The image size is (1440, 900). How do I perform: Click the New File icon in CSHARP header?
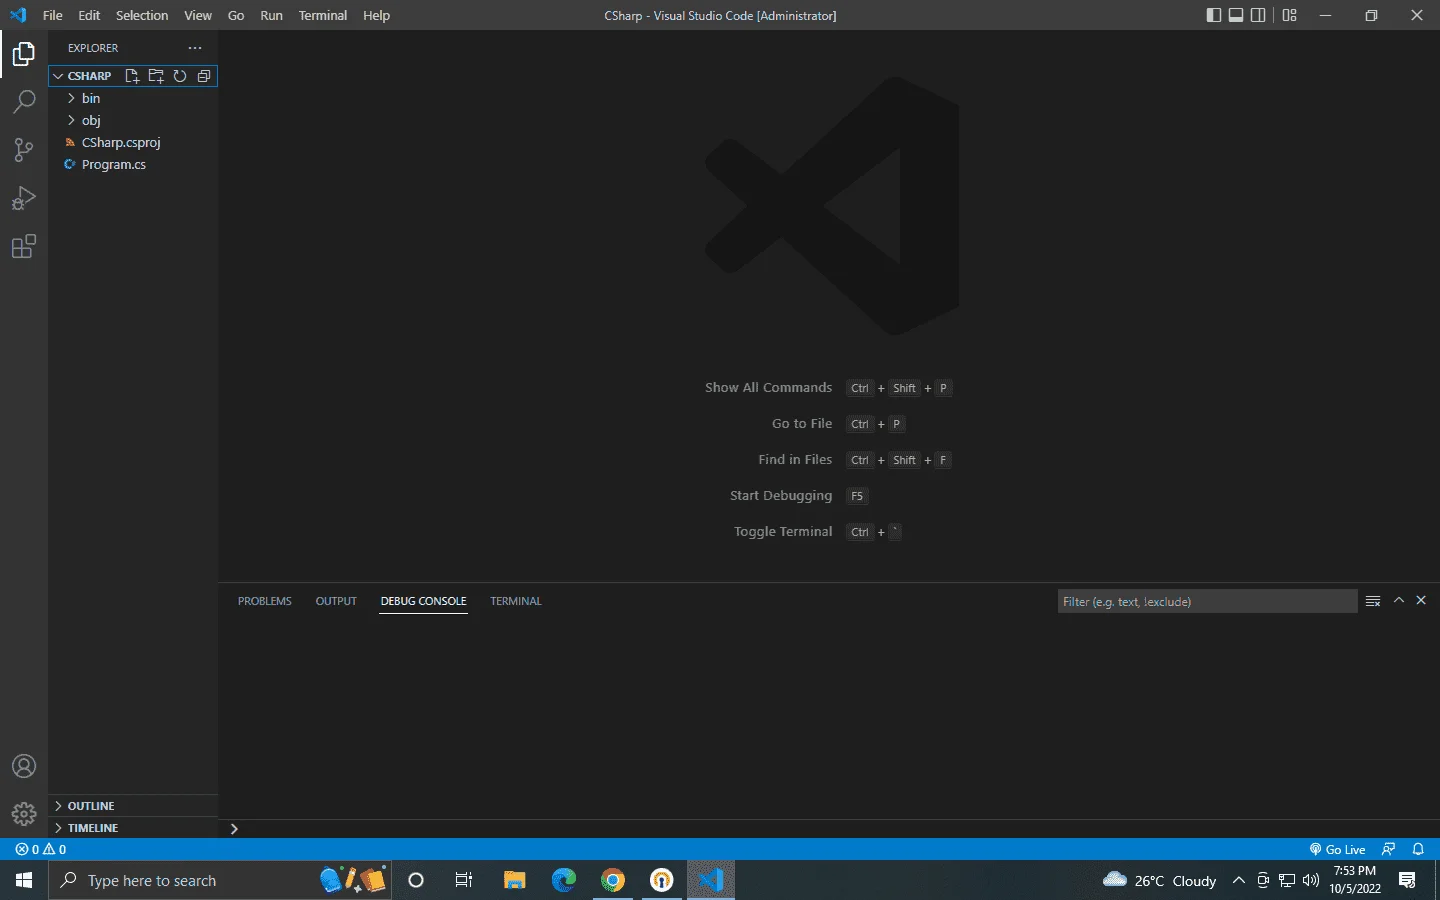pos(132,76)
